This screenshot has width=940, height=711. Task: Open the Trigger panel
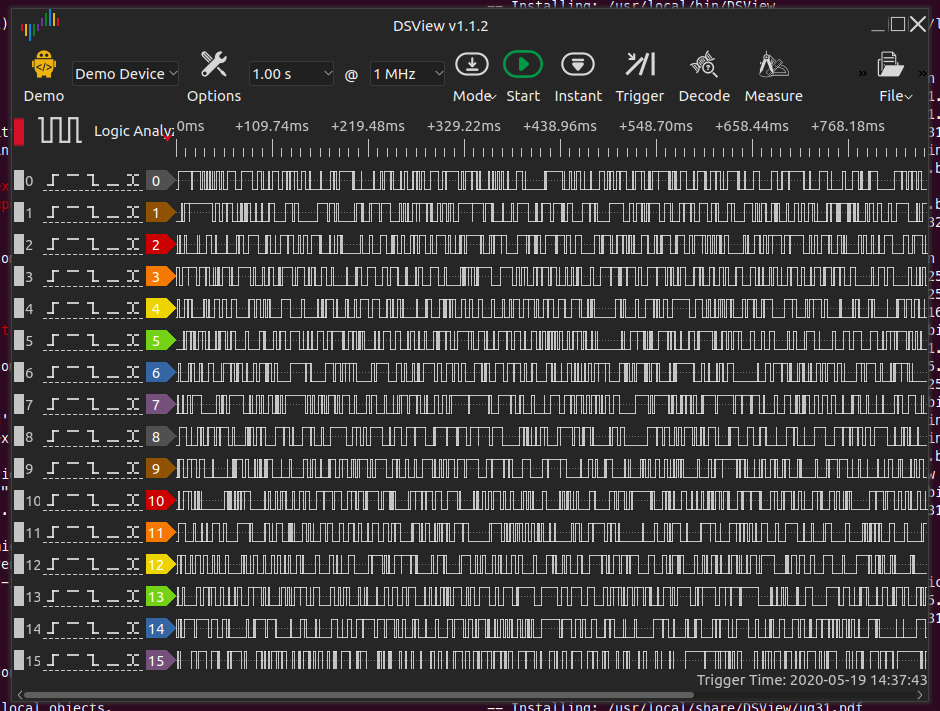click(639, 66)
